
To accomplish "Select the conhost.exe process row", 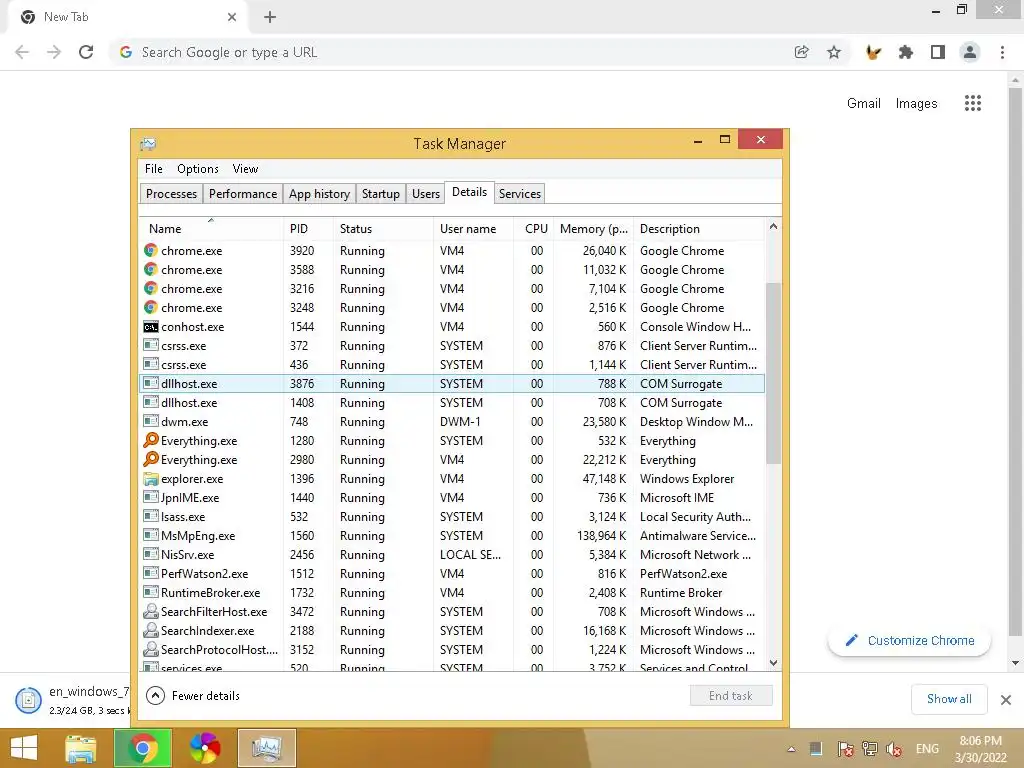I will click(451, 327).
